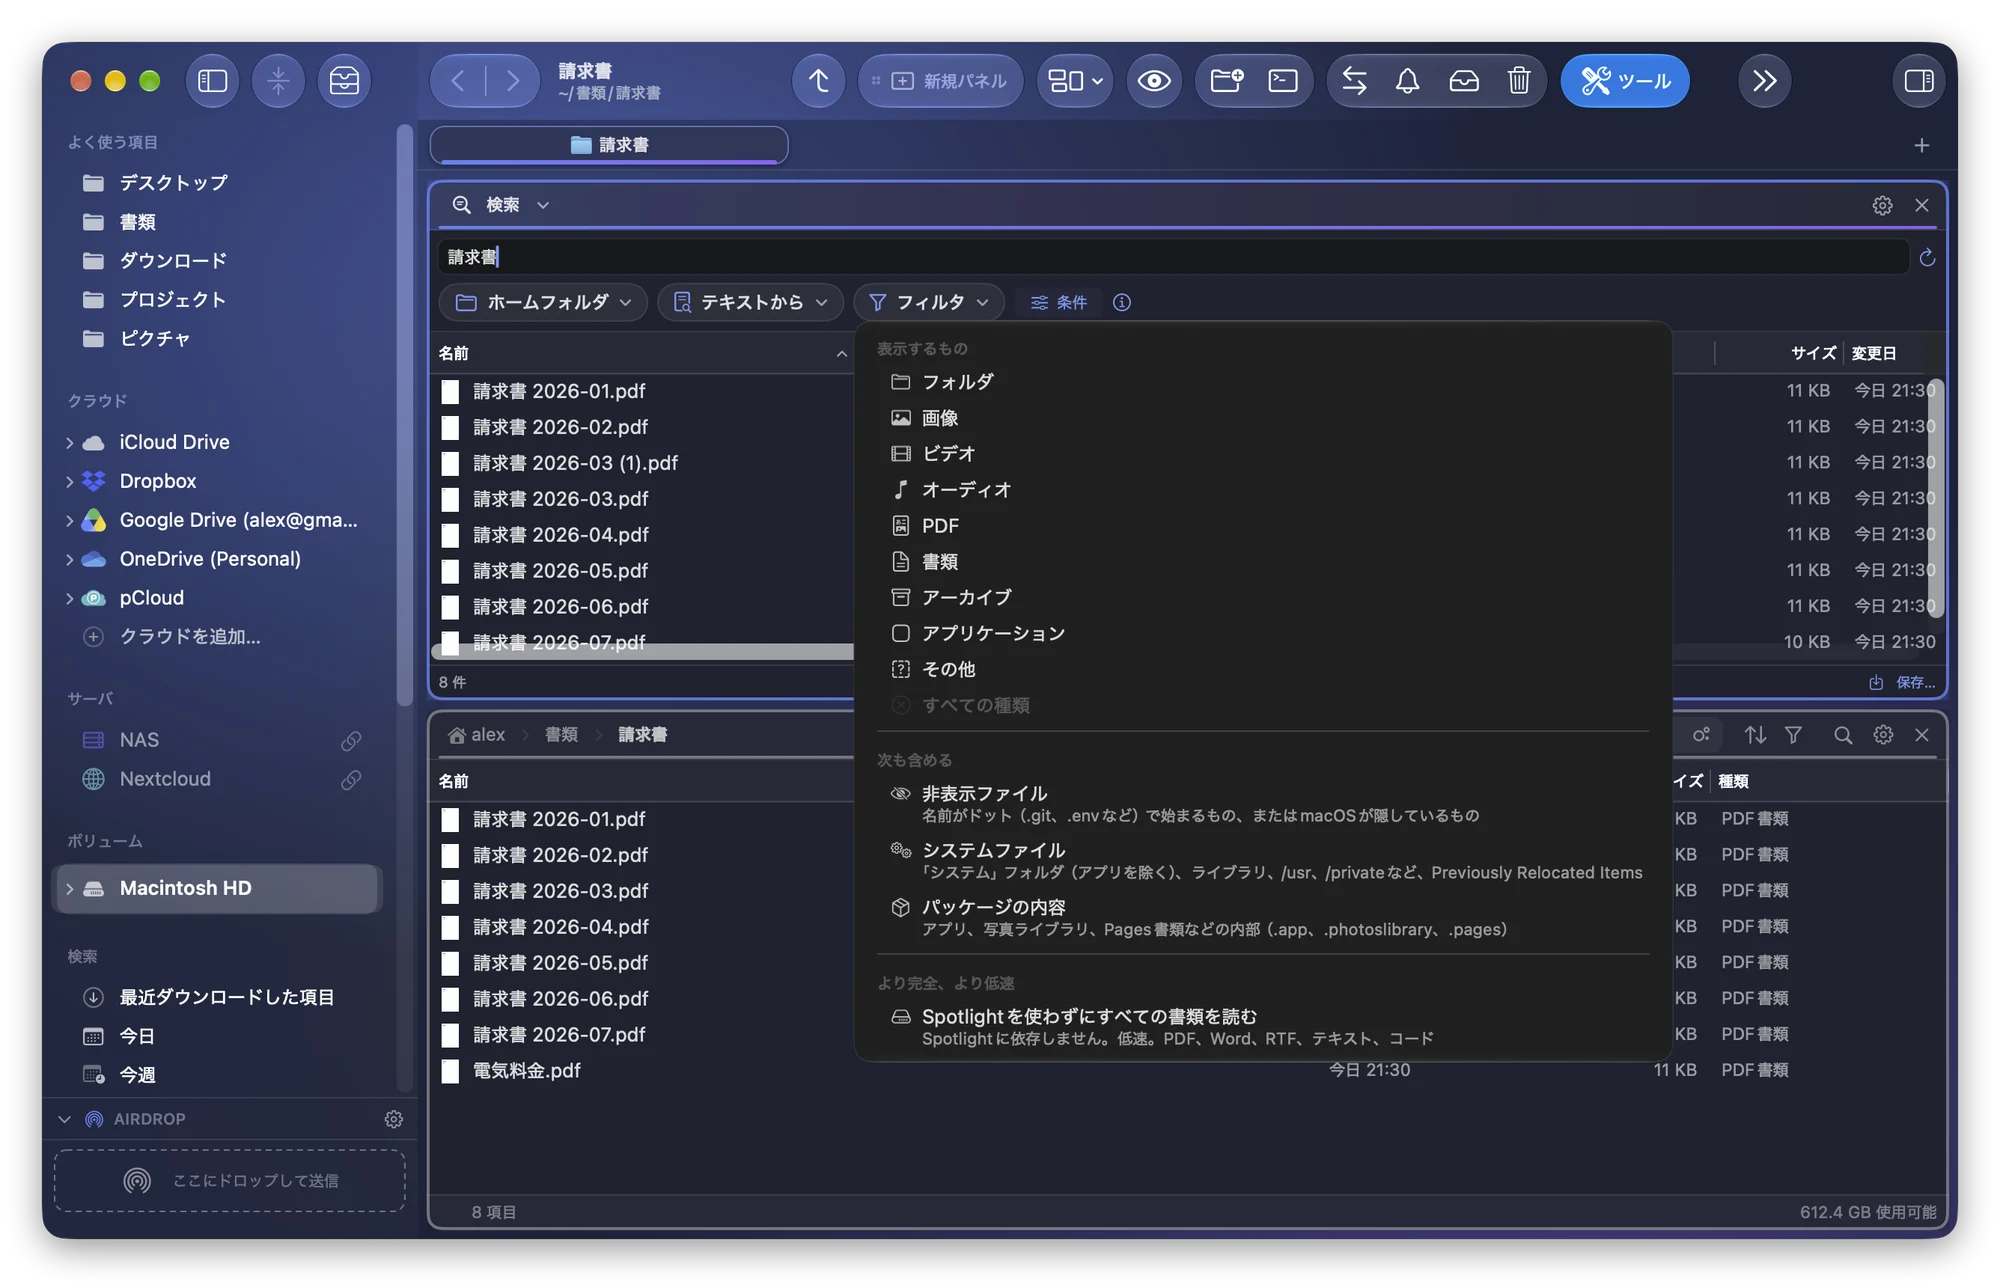Click the double chevron overflow button
The image size is (2000, 1281).
click(x=1764, y=81)
